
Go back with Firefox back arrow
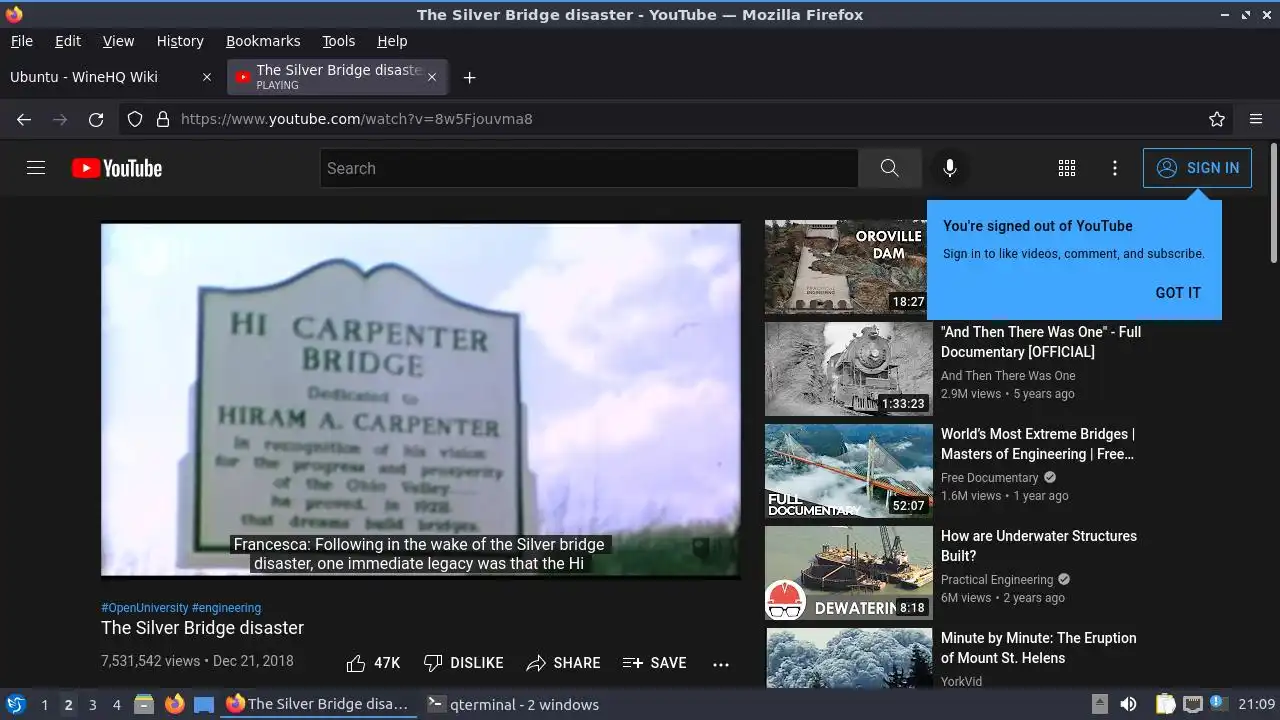24,119
